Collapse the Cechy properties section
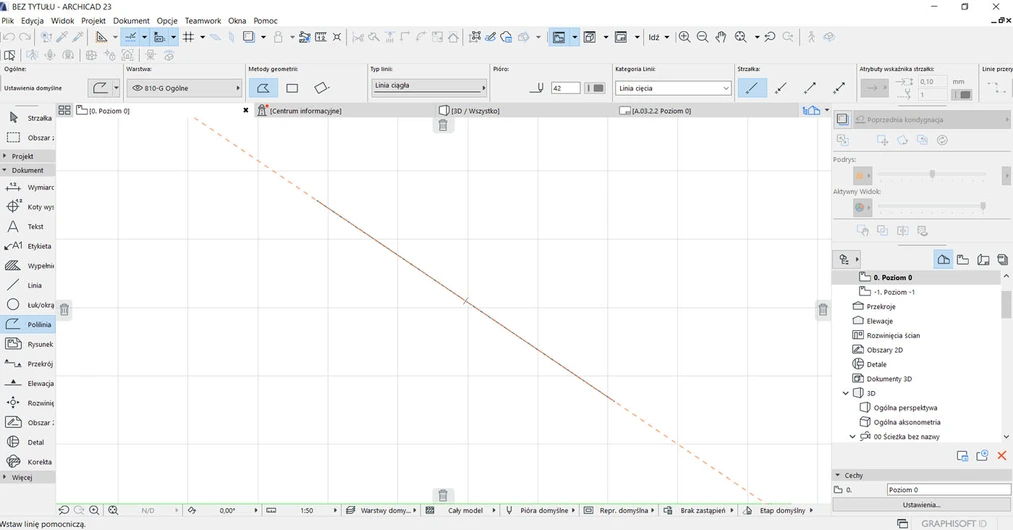 click(x=838, y=475)
